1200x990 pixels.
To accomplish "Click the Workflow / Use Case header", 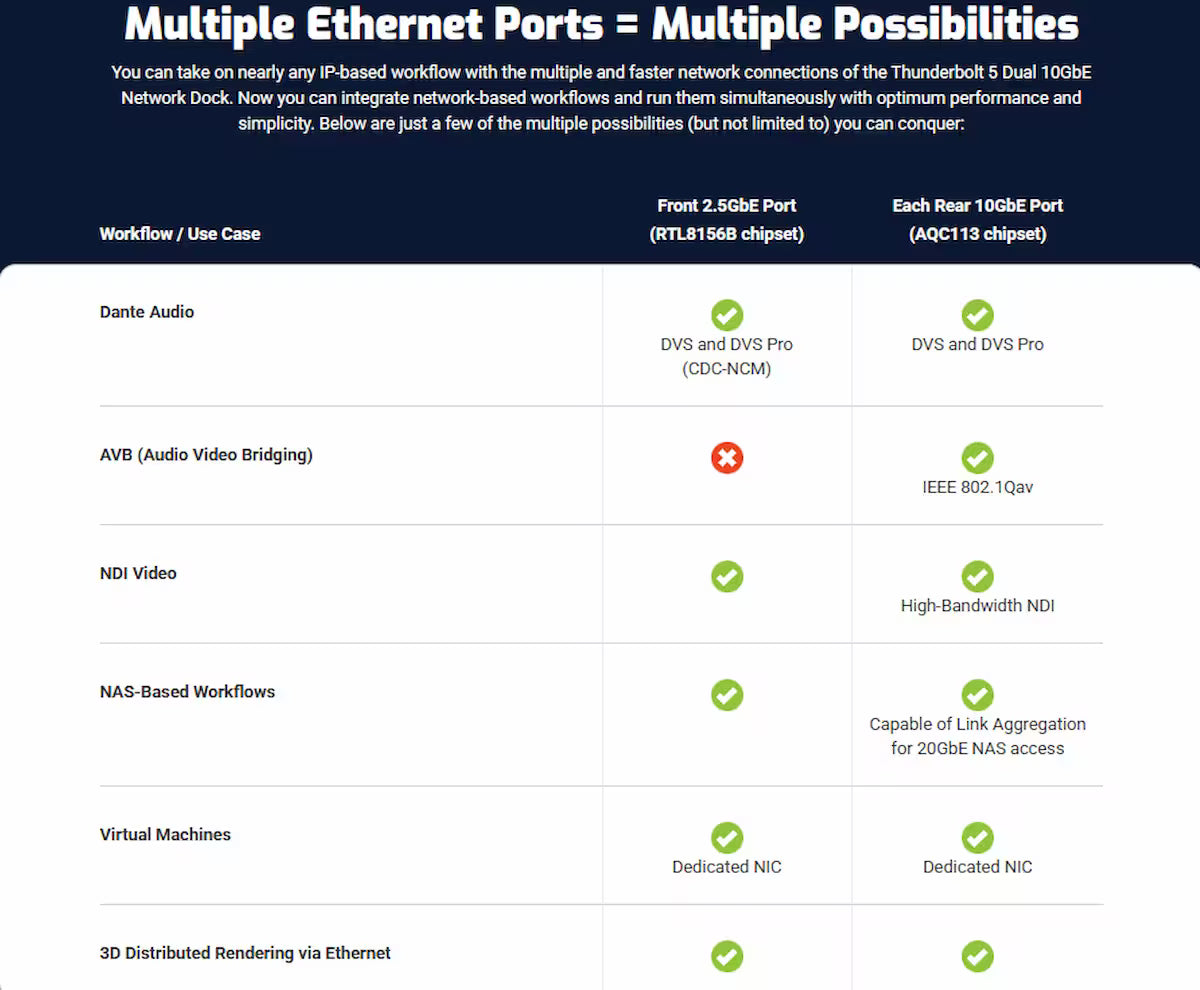I will pyautogui.click(x=180, y=234).
